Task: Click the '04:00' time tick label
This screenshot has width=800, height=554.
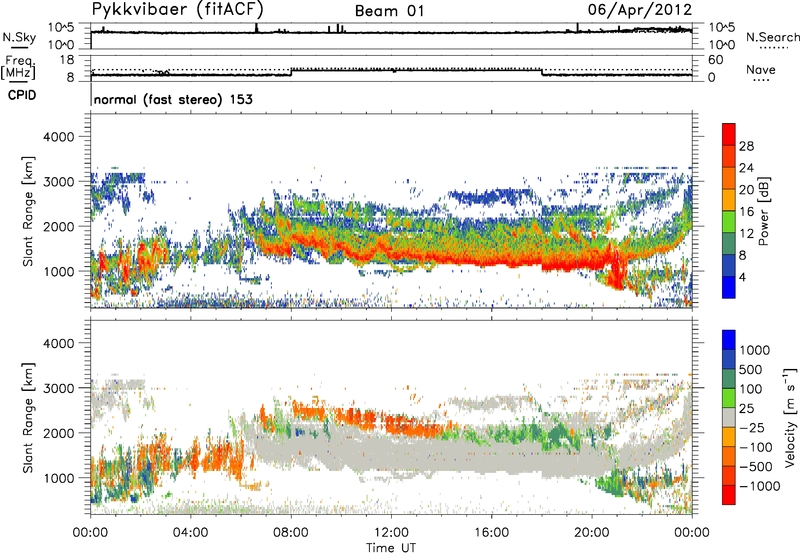Action: [191, 533]
